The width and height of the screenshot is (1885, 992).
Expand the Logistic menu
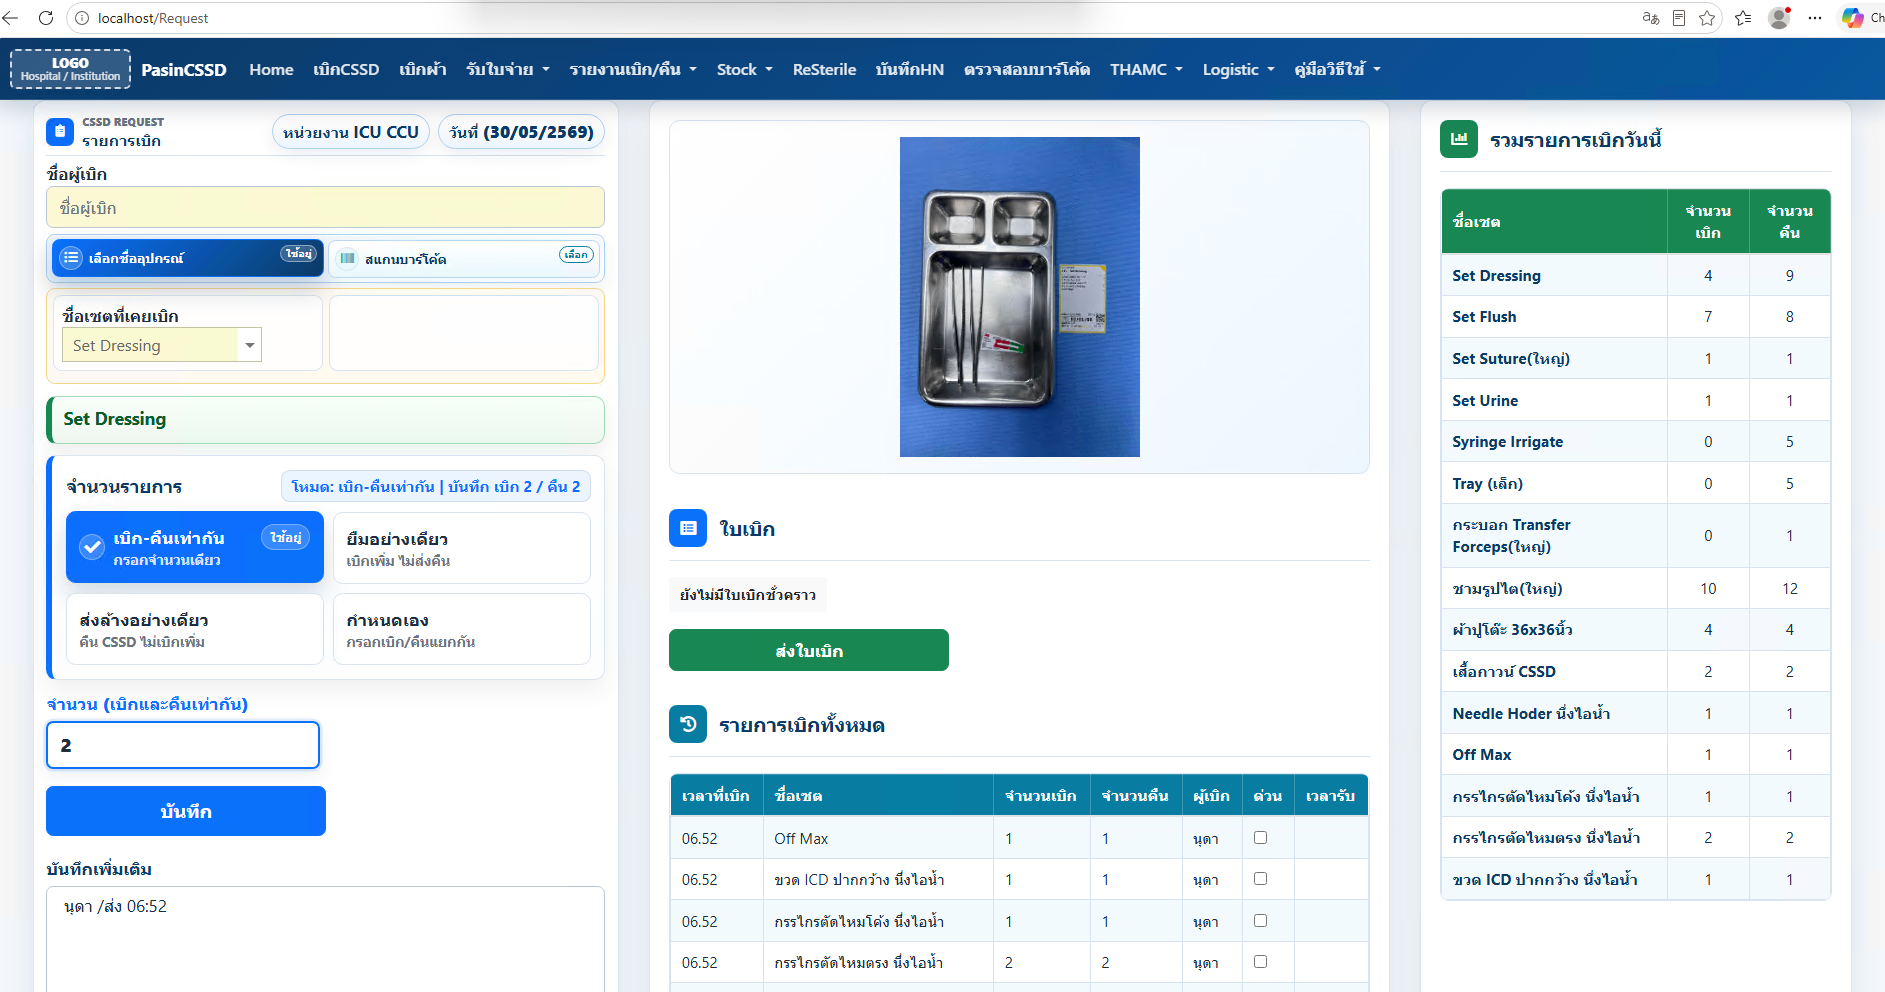(1238, 69)
